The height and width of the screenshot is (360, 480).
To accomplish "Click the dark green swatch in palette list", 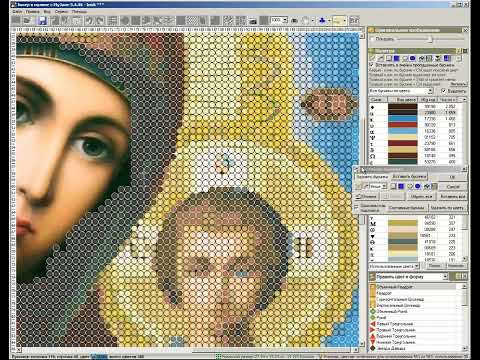I will 402,162.
